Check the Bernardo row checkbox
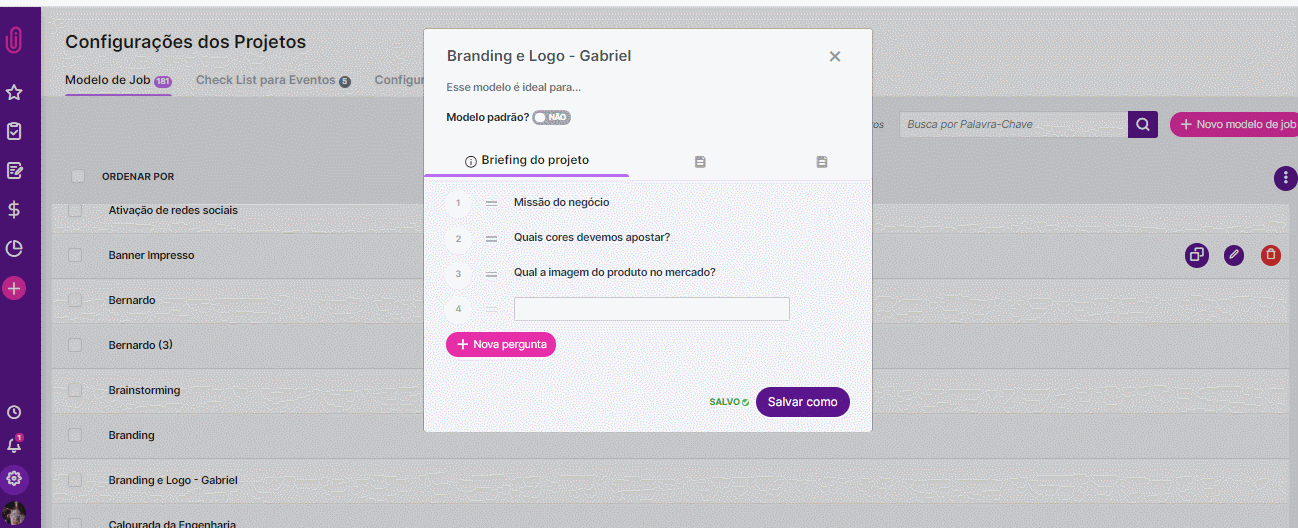 pos(75,300)
